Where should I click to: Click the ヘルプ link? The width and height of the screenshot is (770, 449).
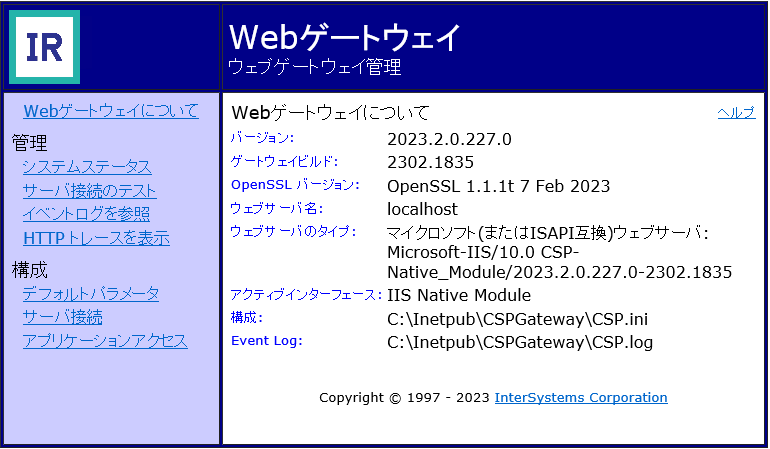736,113
